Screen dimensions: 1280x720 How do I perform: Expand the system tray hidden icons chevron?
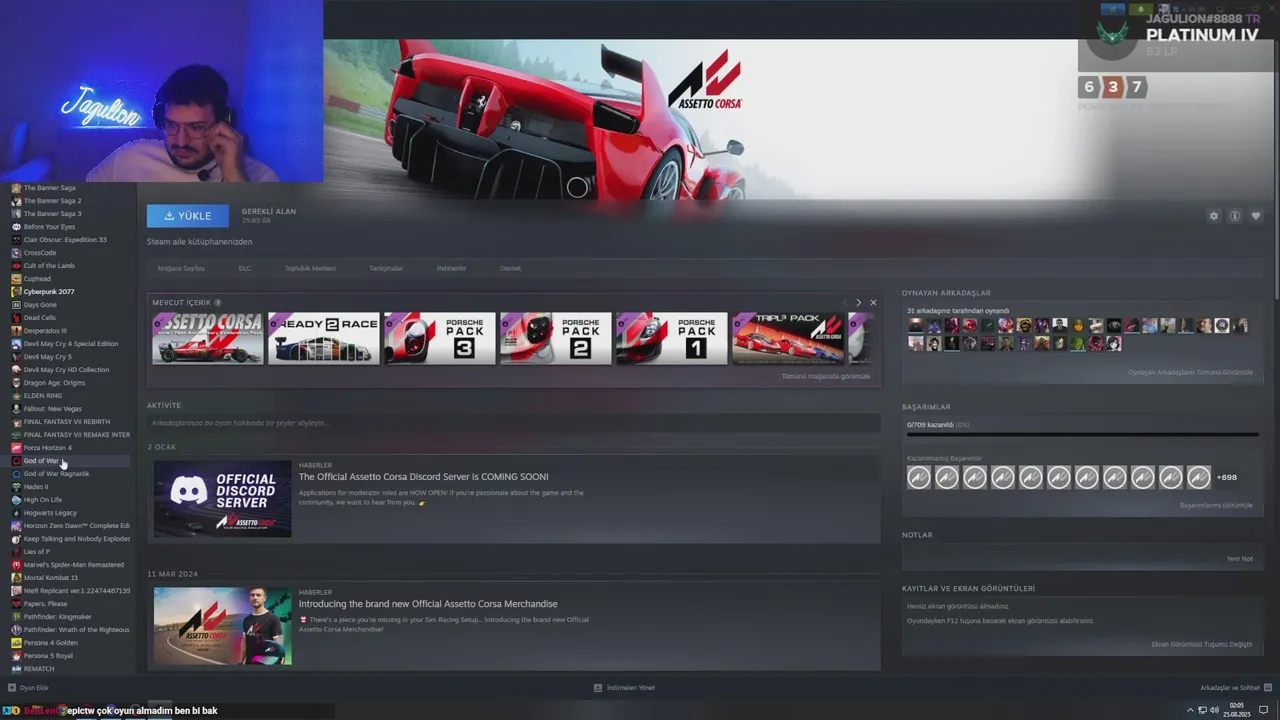pos(1190,710)
